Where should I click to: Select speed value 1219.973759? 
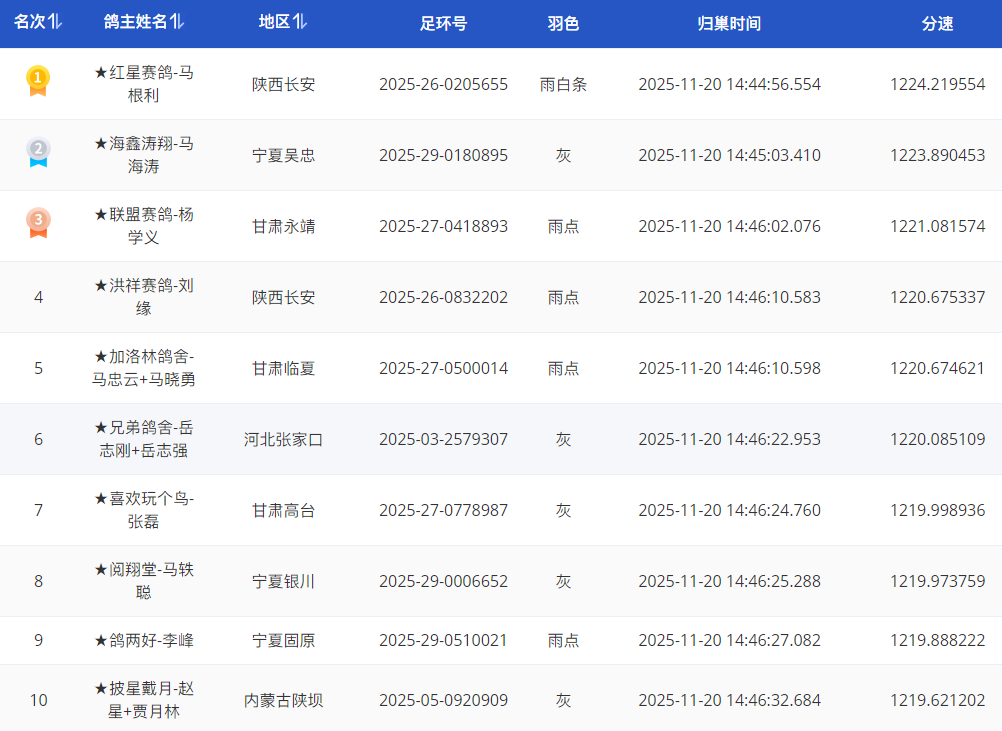coord(937,581)
